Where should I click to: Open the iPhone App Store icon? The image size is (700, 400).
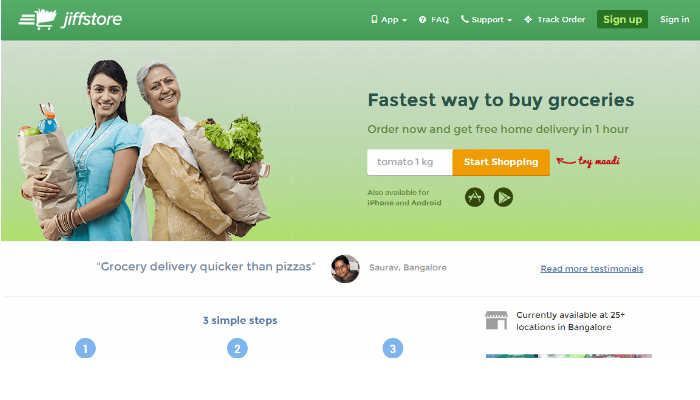tap(475, 197)
